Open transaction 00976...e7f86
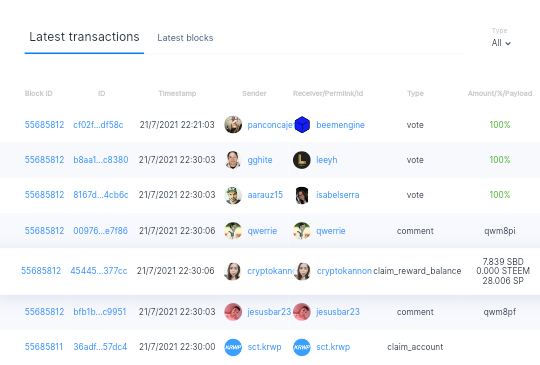Image resolution: width=540 pixels, height=365 pixels. point(100,231)
